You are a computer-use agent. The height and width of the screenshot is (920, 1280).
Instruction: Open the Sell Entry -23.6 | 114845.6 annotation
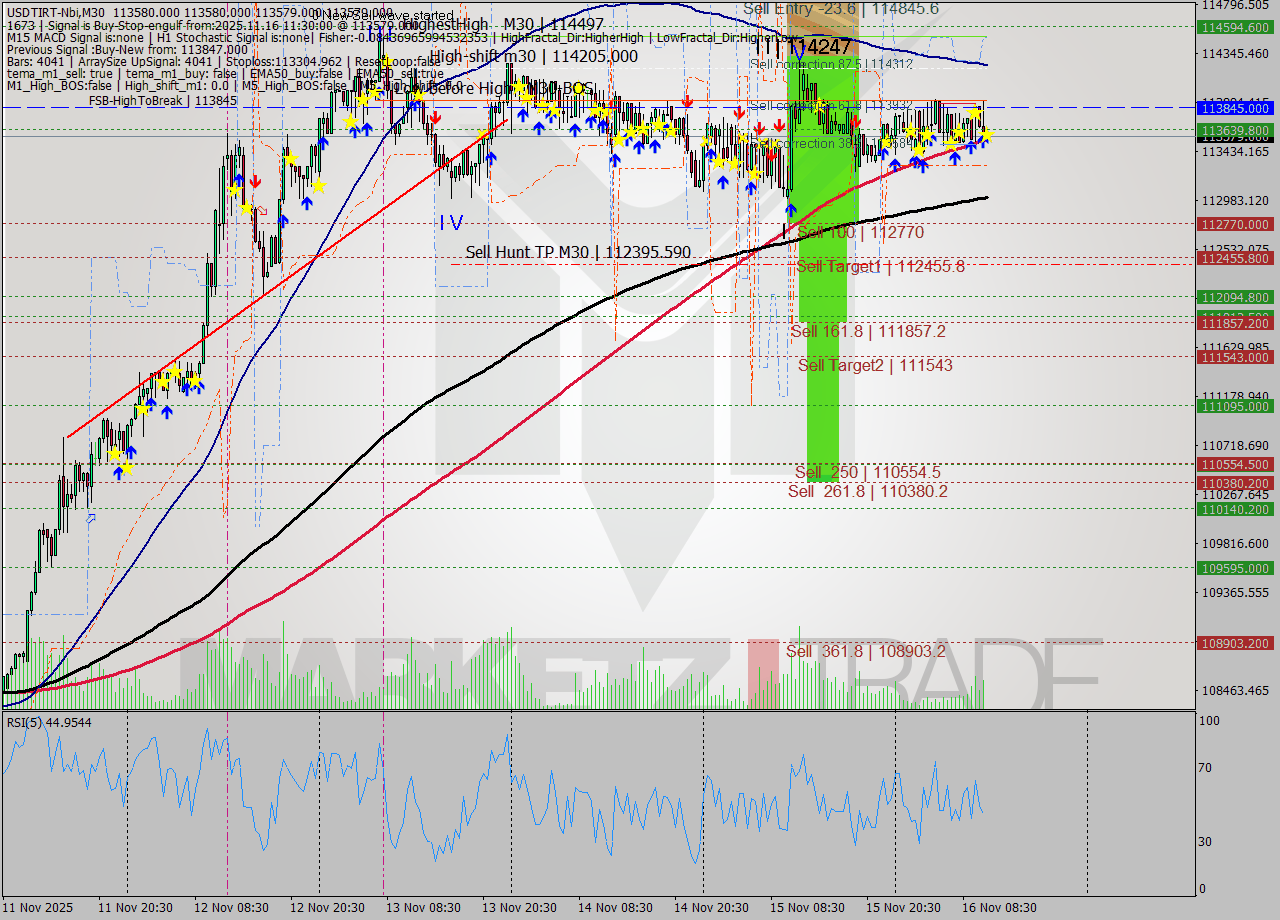(842, 8)
